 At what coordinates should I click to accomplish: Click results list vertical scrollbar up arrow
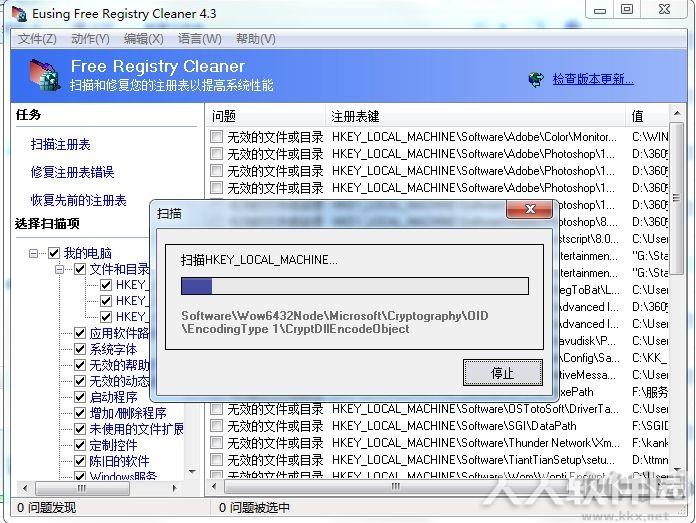676,114
